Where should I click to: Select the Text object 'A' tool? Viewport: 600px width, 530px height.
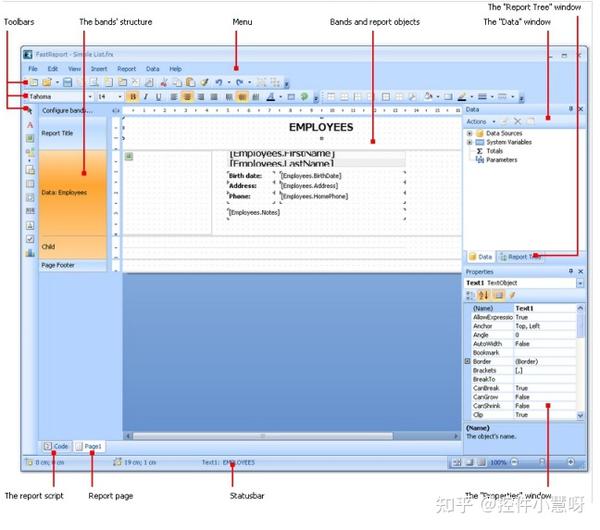click(x=30, y=125)
